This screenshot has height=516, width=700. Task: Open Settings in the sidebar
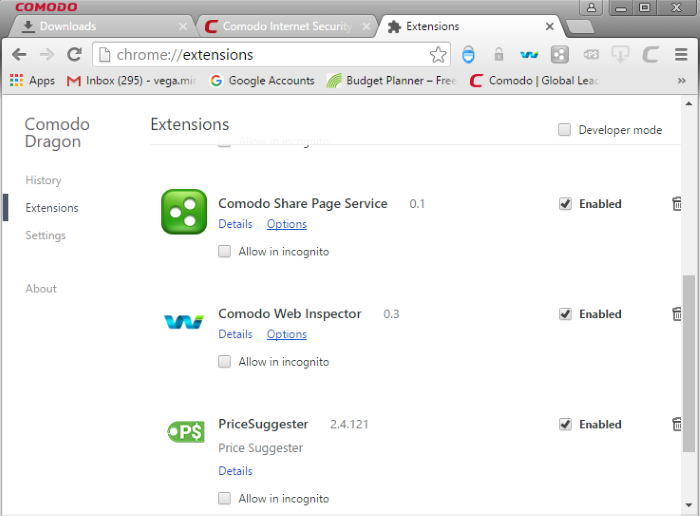[46, 235]
